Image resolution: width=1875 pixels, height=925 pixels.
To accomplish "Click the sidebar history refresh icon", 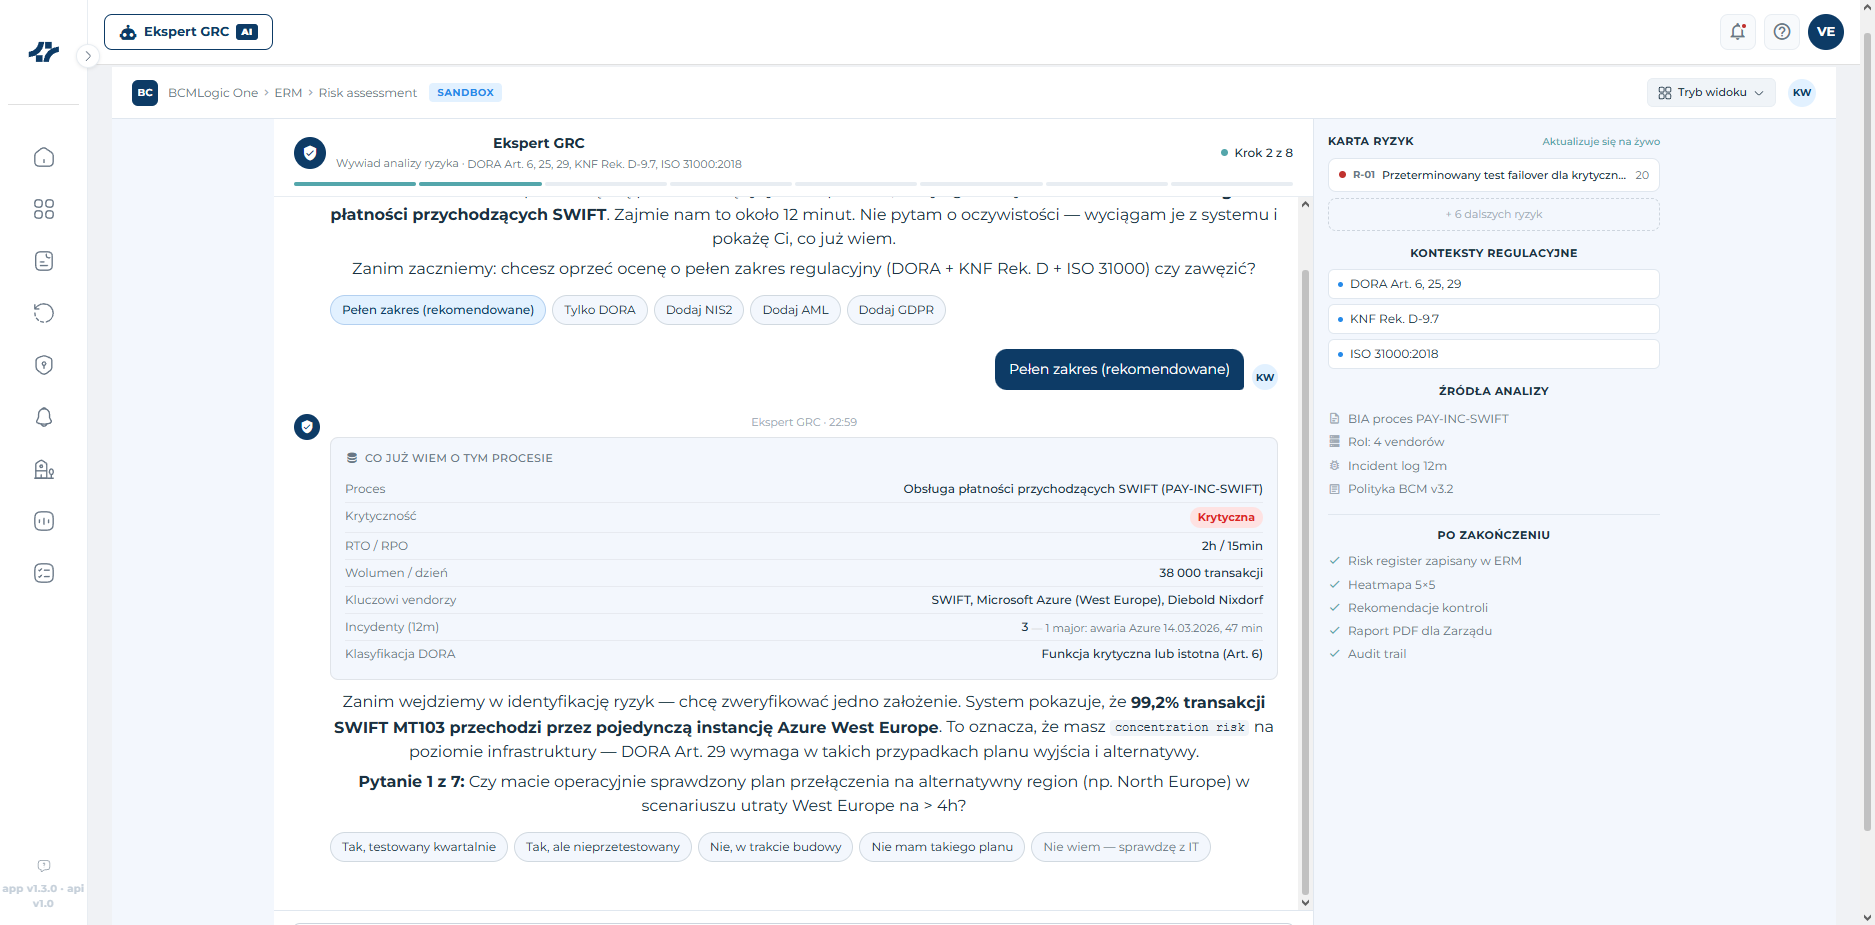I will click(x=44, y=313).
